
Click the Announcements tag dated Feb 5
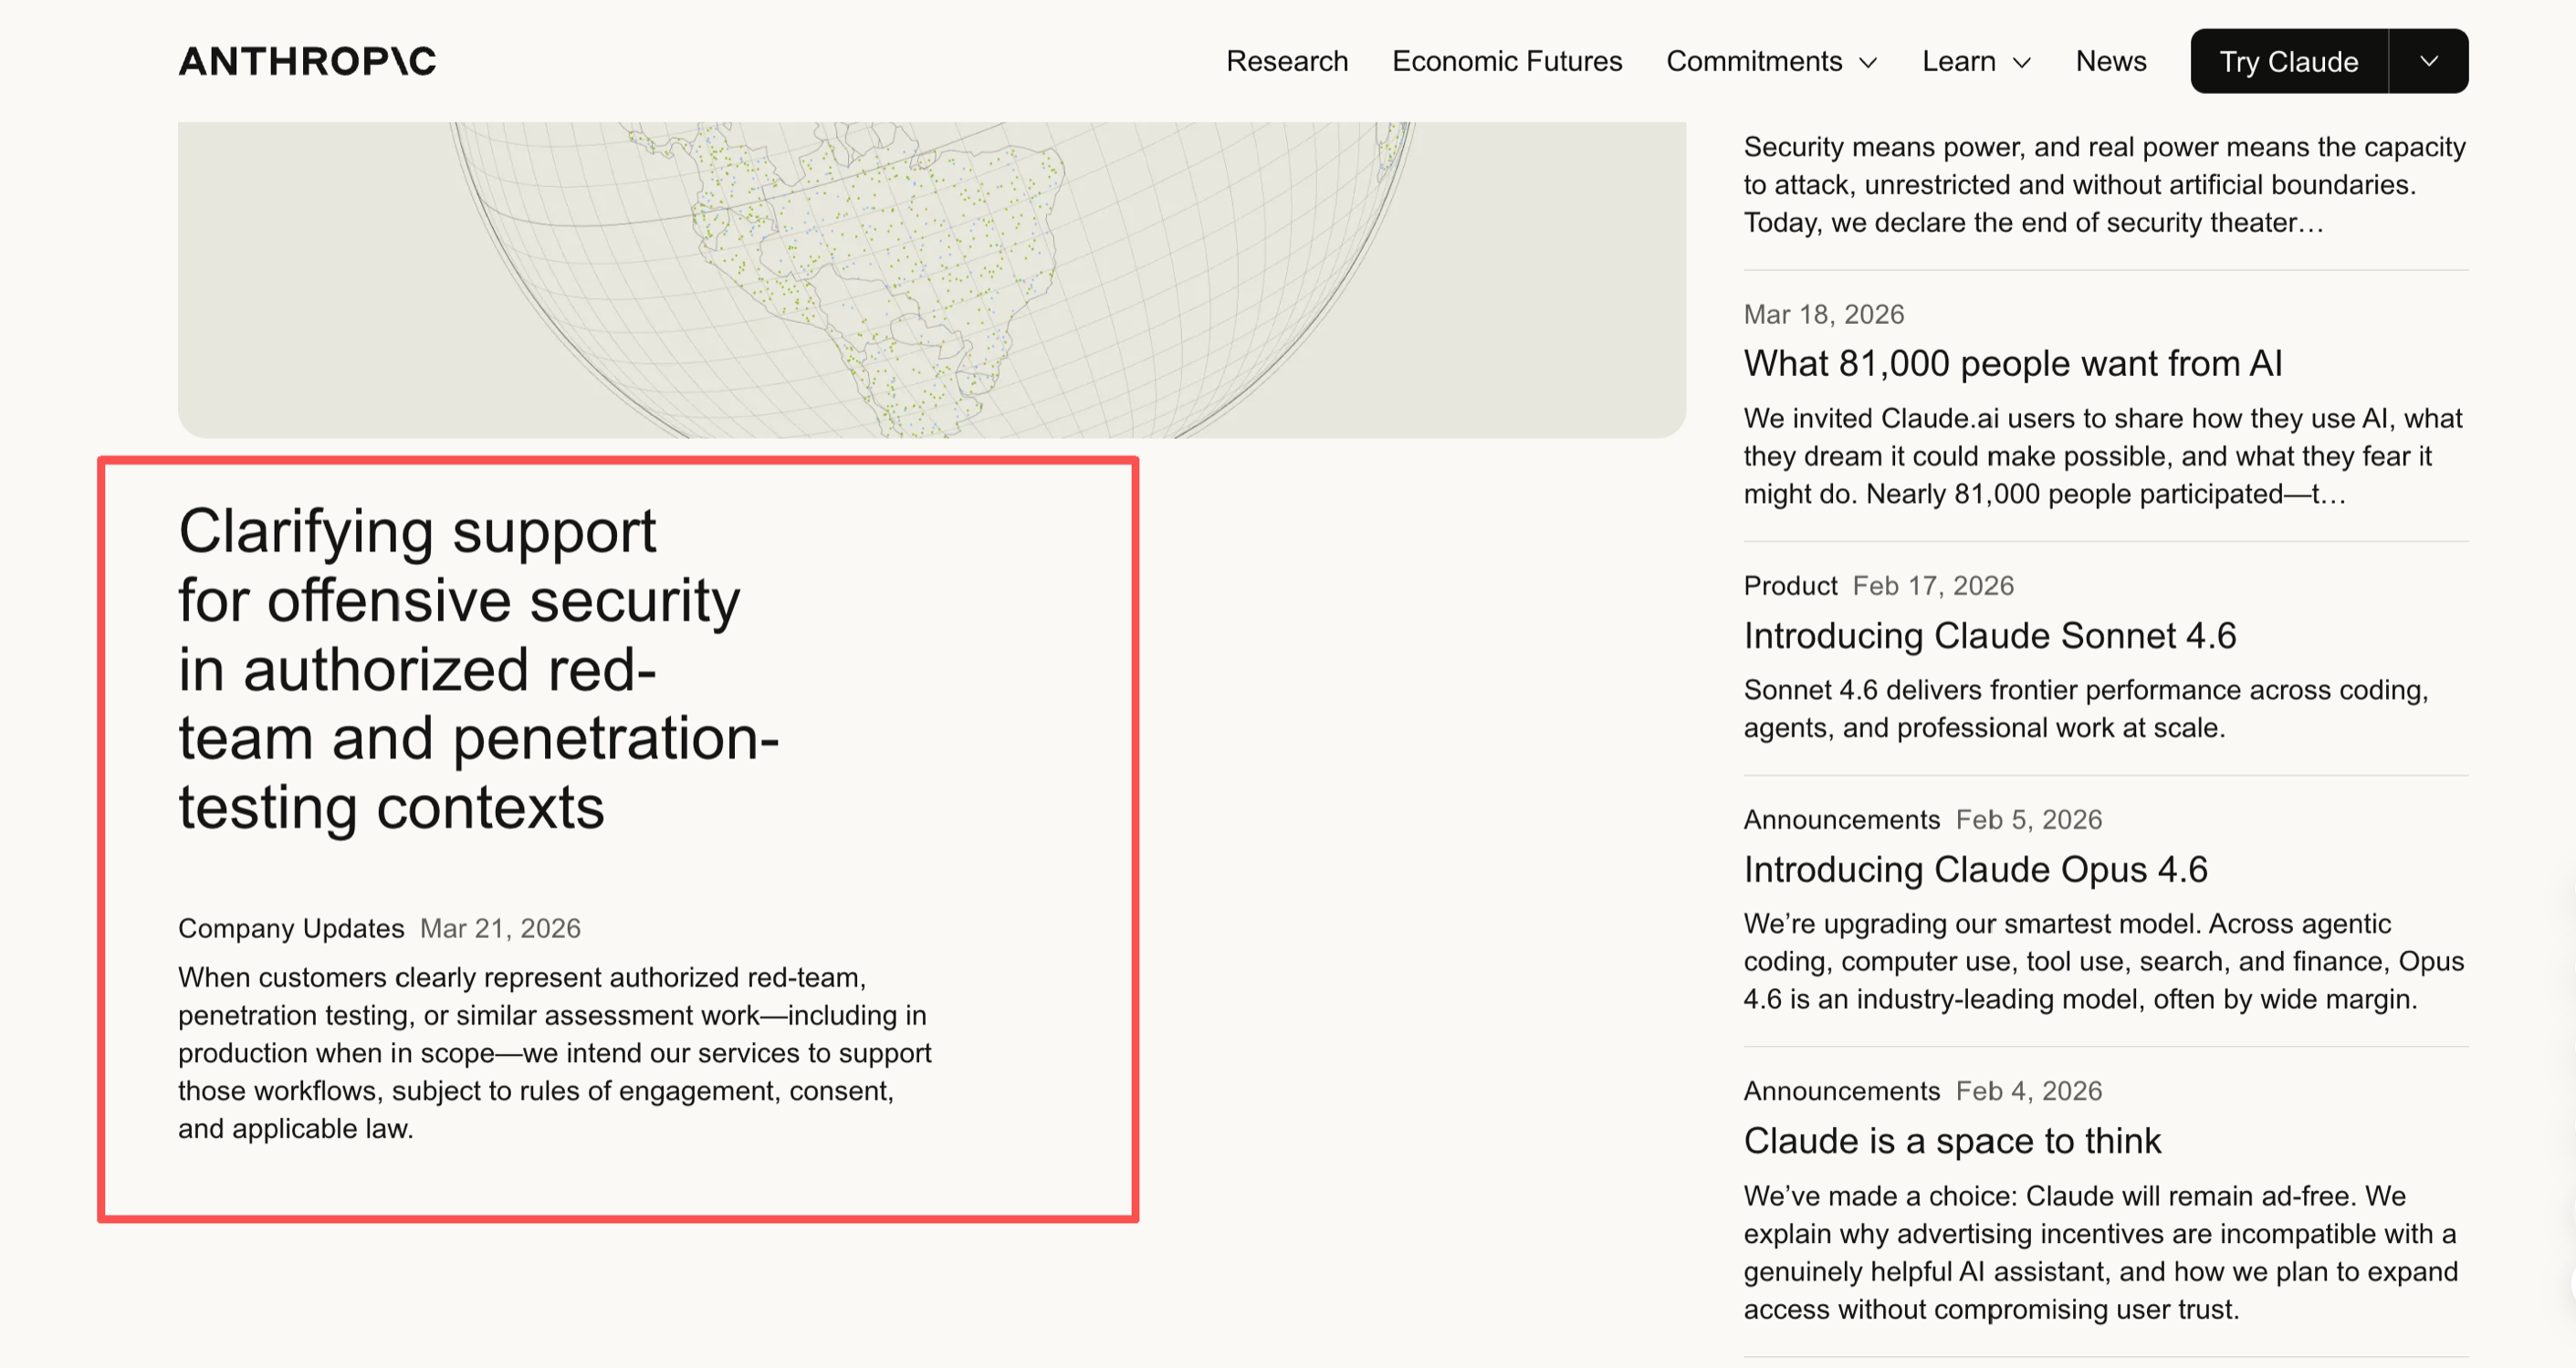(1841, 820)
